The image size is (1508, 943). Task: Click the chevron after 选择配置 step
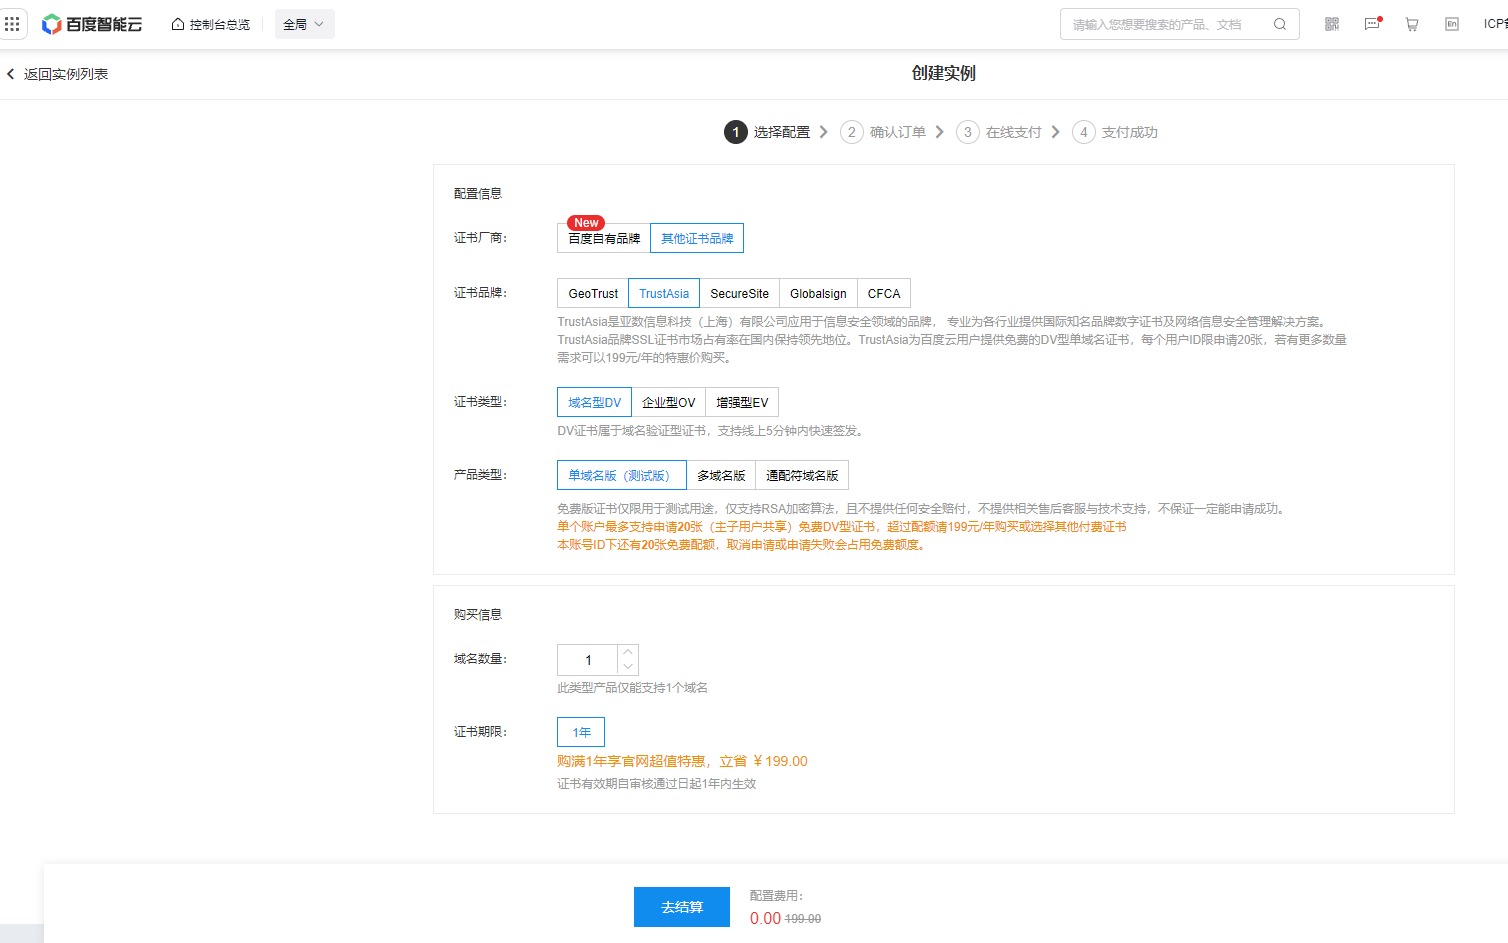[x=824, y=132]
